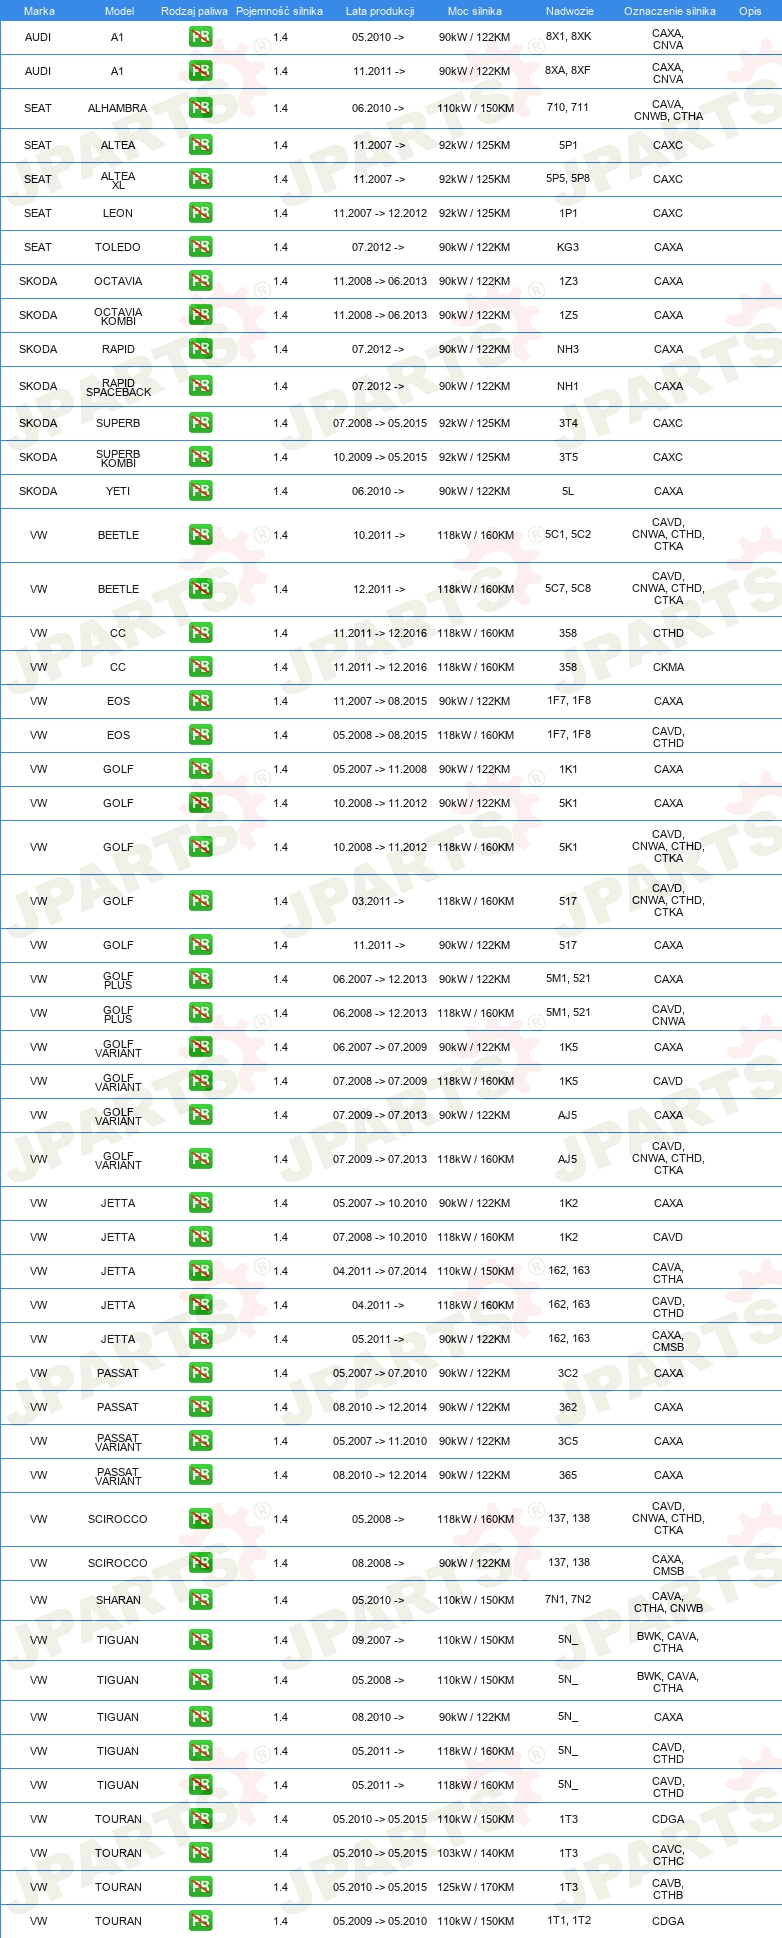
Task: Click fuel icon in Seat Alhambra row
Action: click(x=200, y=108)
